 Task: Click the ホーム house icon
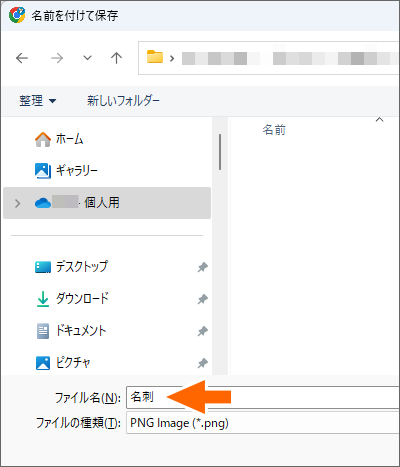click(x=43, y=139)
